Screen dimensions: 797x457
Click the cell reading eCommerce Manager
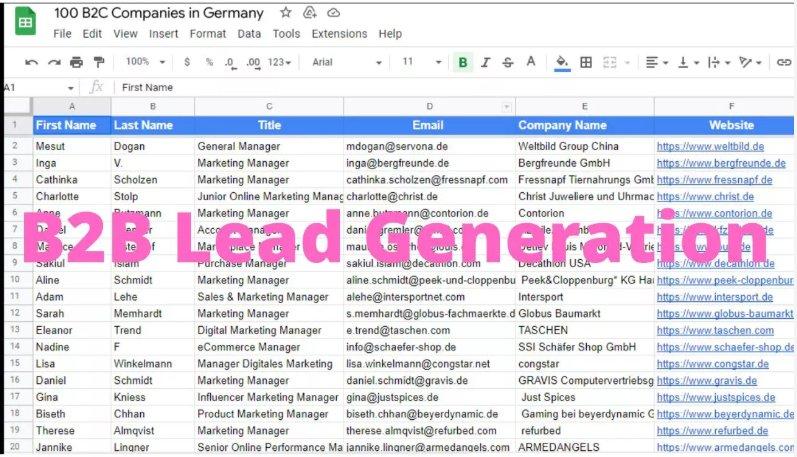(269, 347)
